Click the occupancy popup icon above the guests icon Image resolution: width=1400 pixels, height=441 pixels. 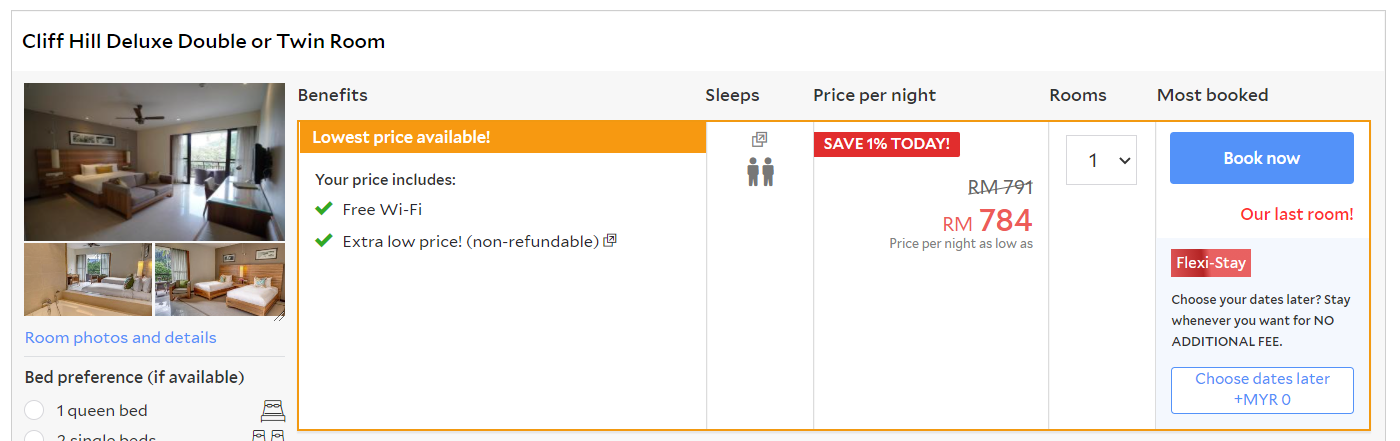[760, 140]
